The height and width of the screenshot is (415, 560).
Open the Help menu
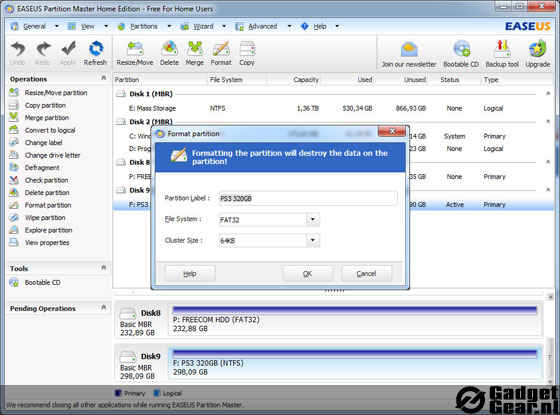(x=320, y=26)
